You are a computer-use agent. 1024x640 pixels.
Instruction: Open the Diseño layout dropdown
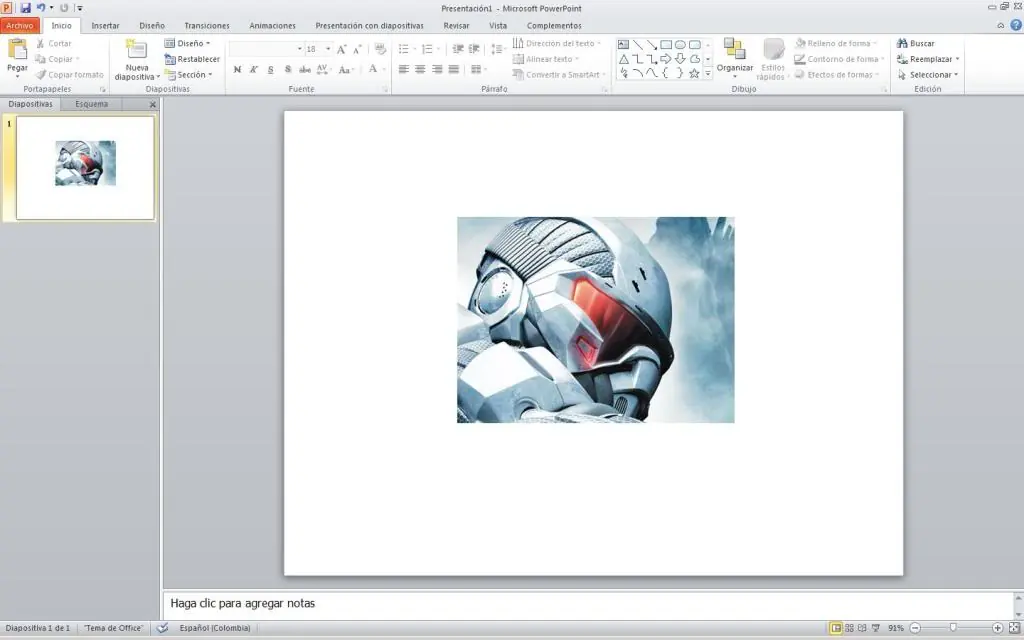(x=187, y=43)
